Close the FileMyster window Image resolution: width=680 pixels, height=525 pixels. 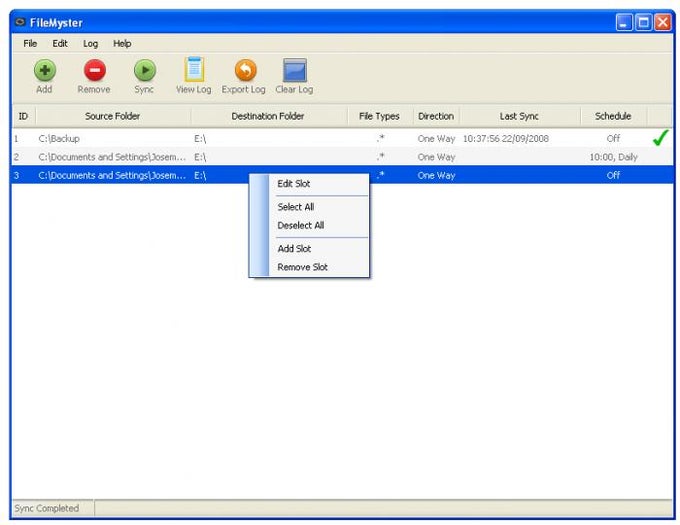663,22
